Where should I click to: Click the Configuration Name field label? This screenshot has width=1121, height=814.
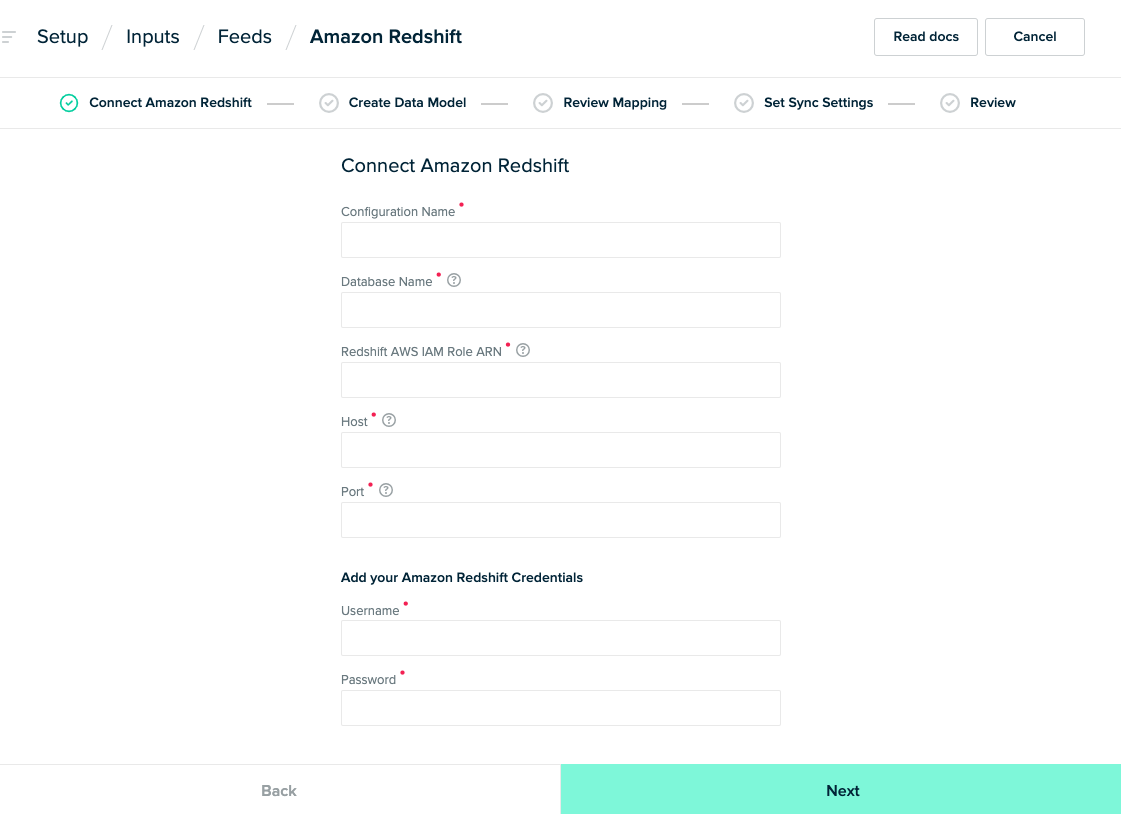(398, 212)
